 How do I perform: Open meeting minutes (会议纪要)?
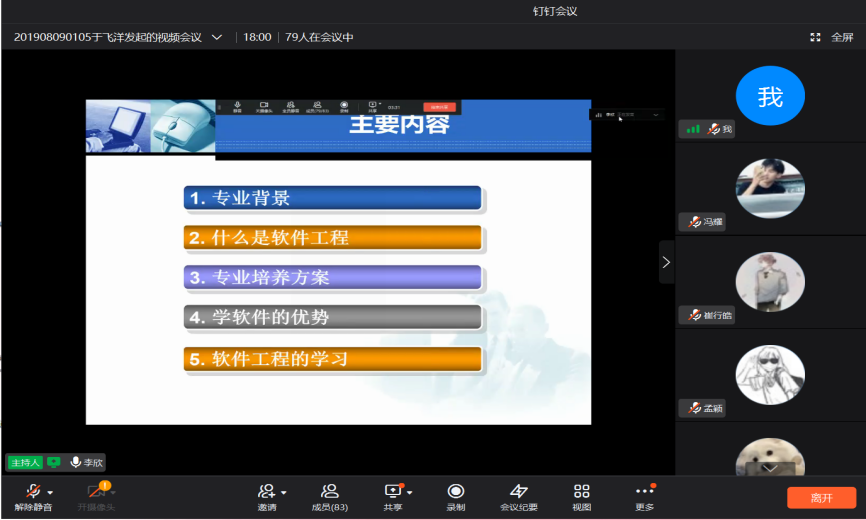point(519,491)
